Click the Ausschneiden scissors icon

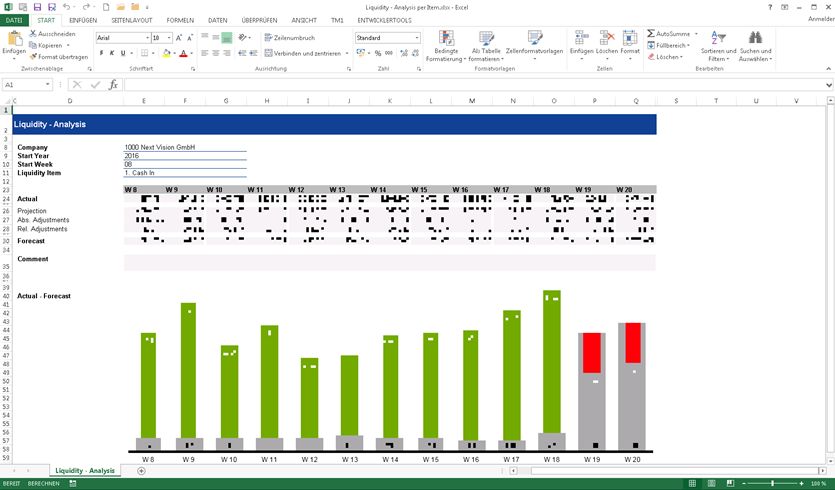[x=33, y=34]
